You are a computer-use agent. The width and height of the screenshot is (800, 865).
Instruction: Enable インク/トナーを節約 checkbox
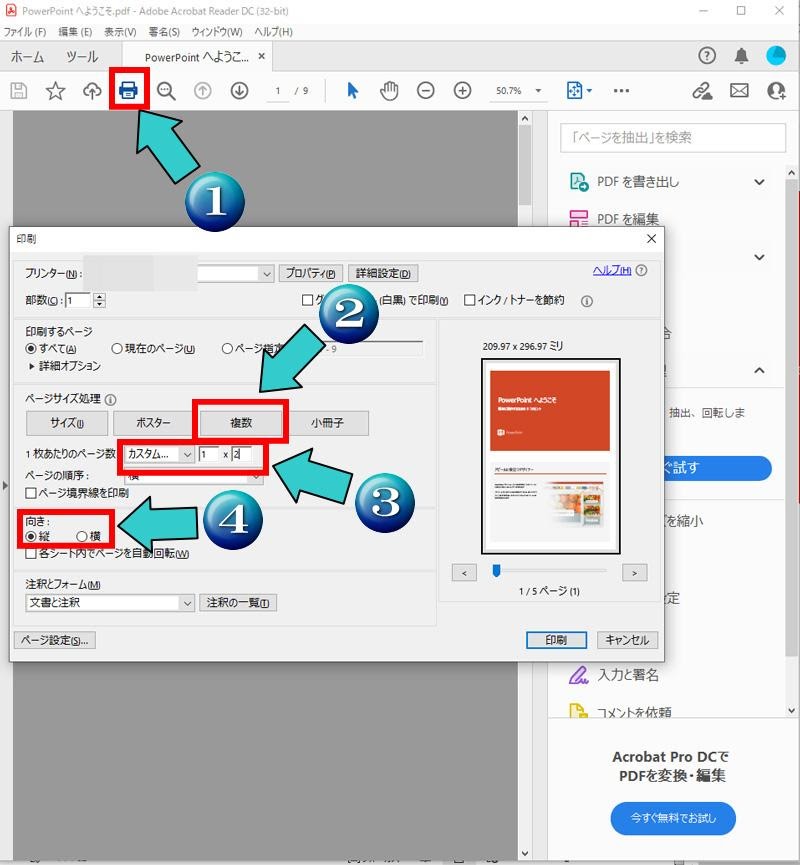(x=470, y=300)
